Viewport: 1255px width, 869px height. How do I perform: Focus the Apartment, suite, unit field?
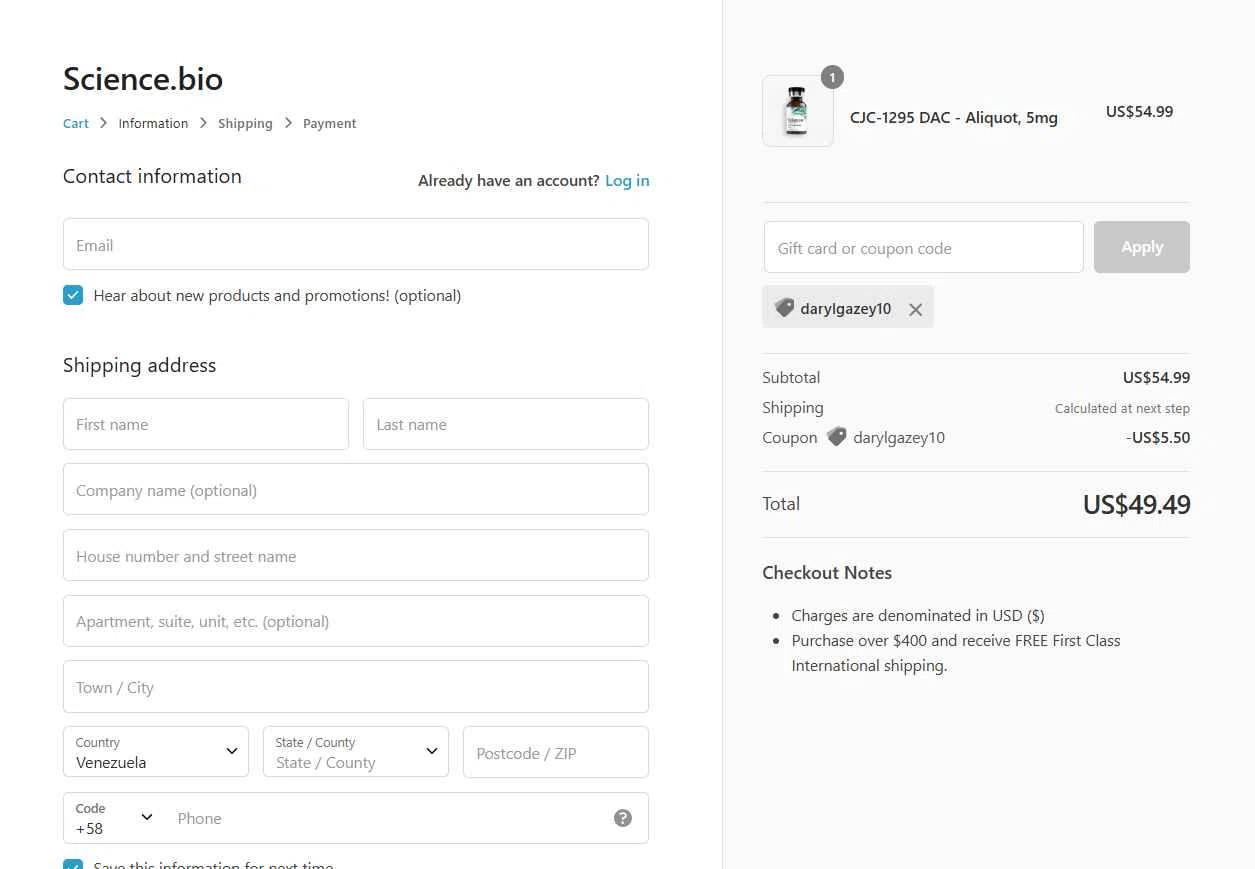(x=356, y=621)
